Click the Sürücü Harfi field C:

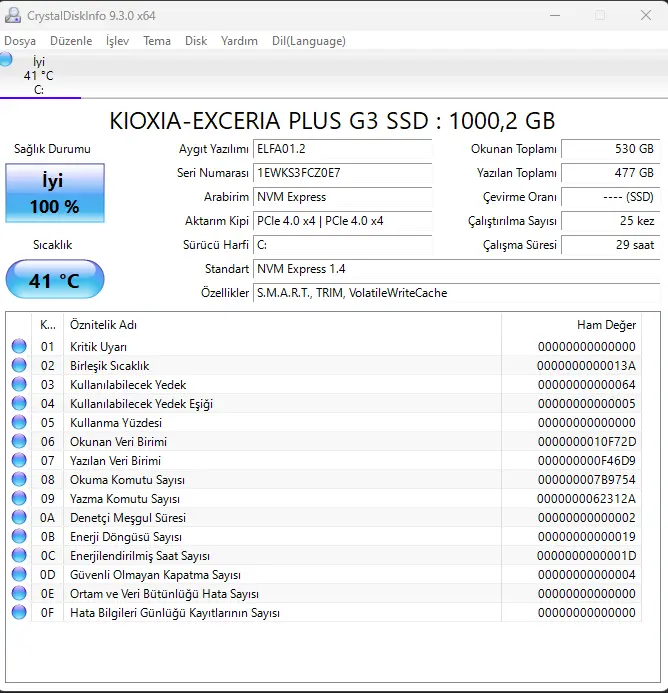tap(343, 245)
